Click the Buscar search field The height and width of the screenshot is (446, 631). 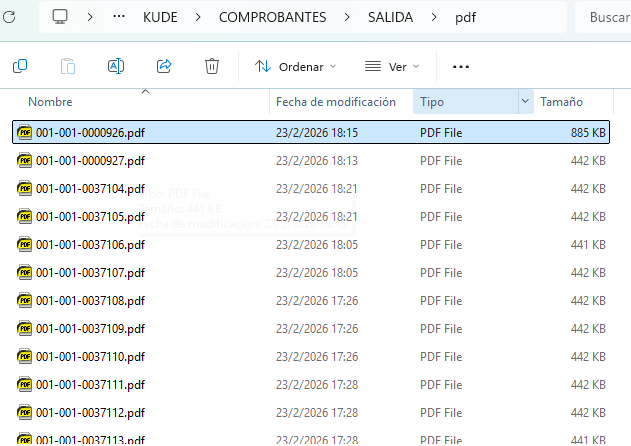pos(607,17)
